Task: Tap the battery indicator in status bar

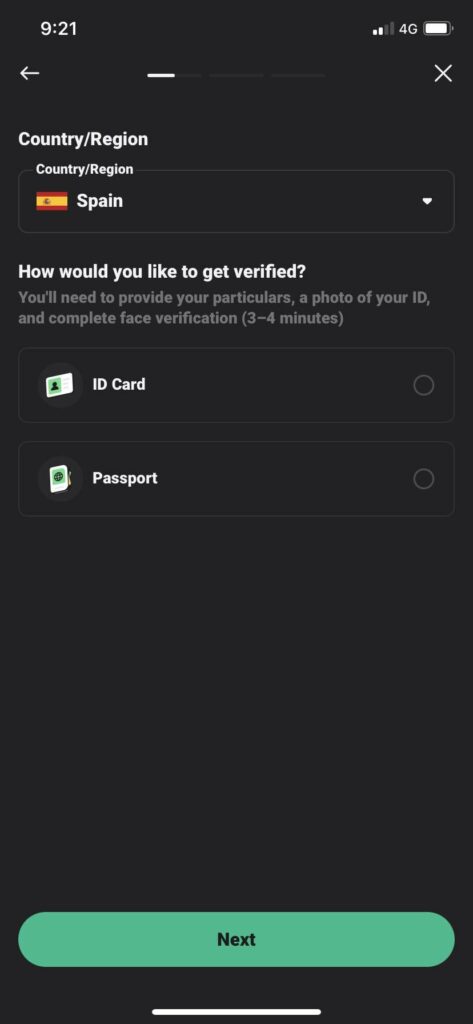Action: coord(438,29)
